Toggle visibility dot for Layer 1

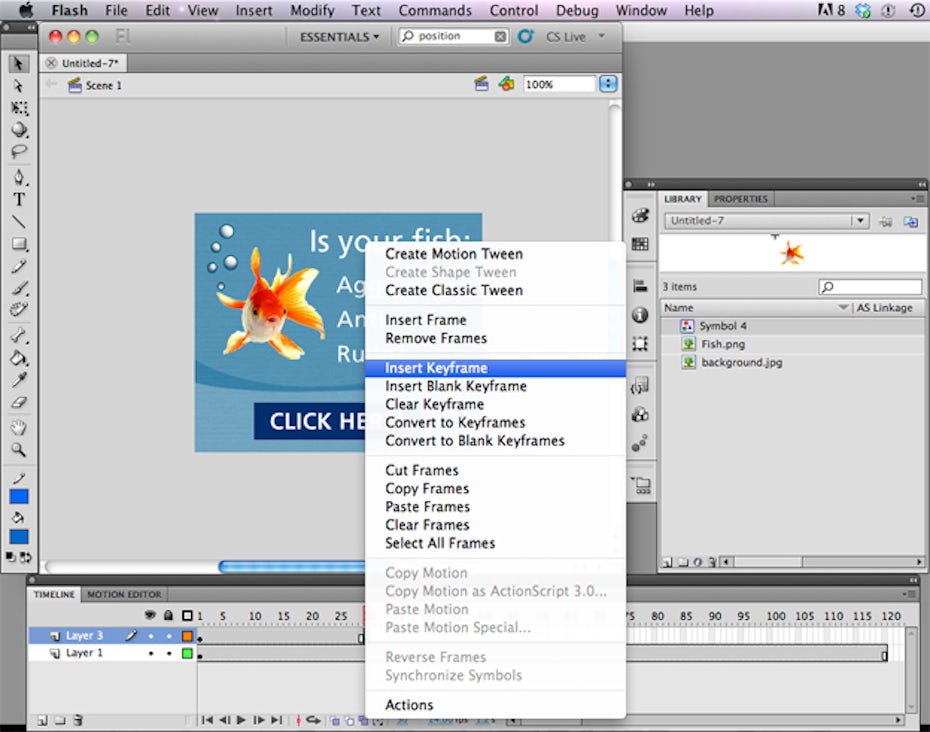[151, 653]
